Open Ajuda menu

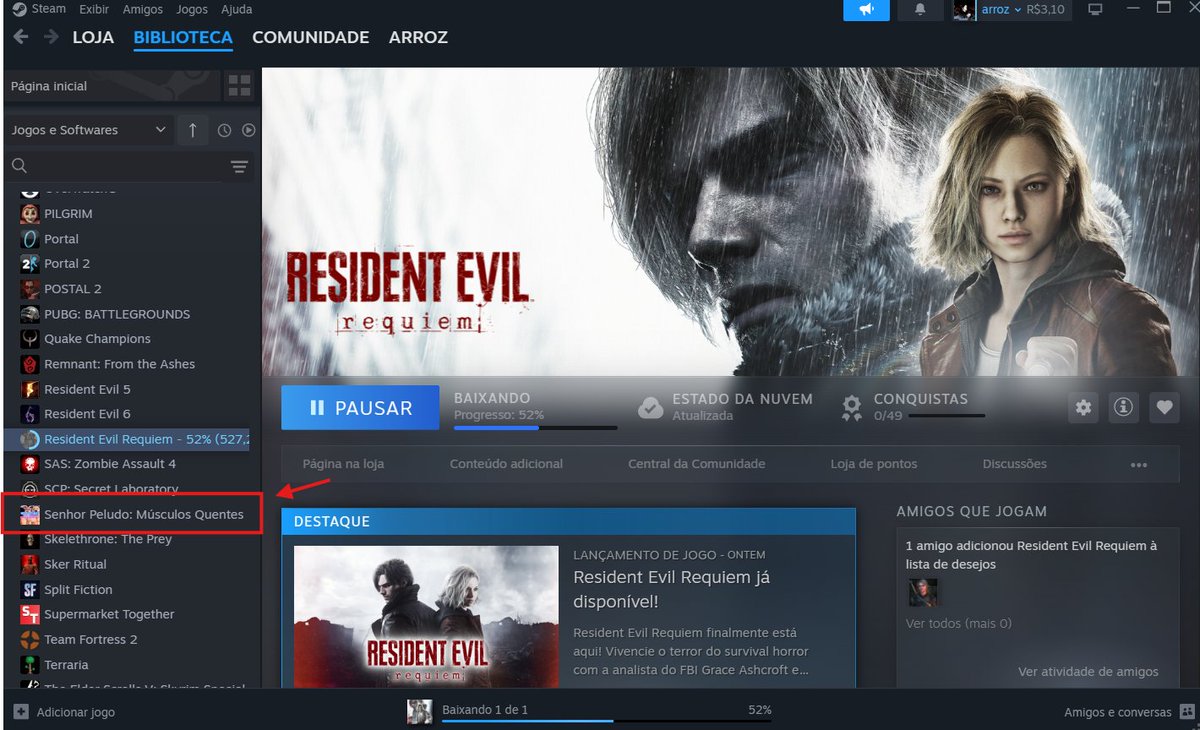237,9
